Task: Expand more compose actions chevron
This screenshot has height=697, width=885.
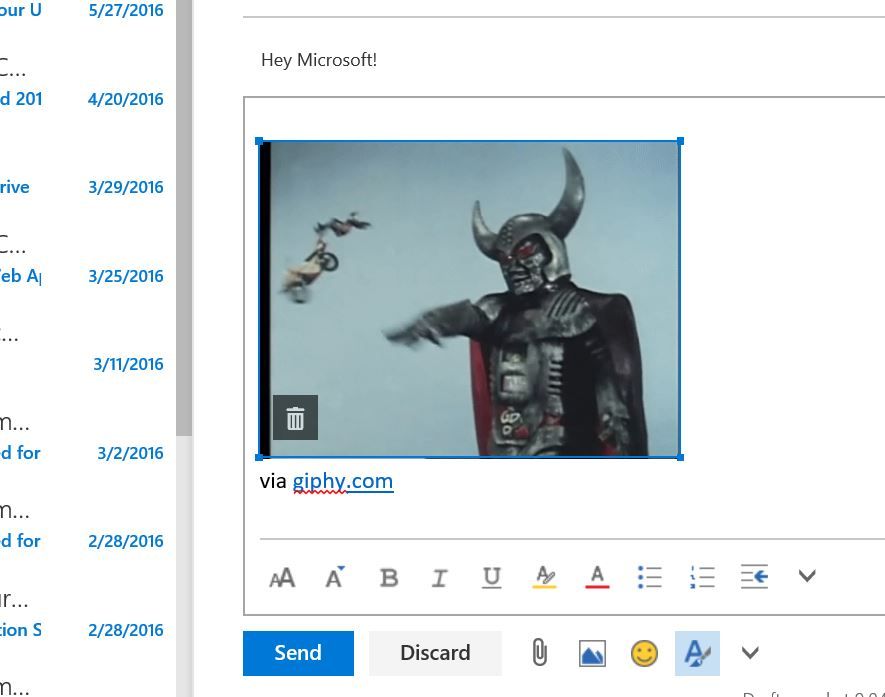Action: (x=750, y=652)
